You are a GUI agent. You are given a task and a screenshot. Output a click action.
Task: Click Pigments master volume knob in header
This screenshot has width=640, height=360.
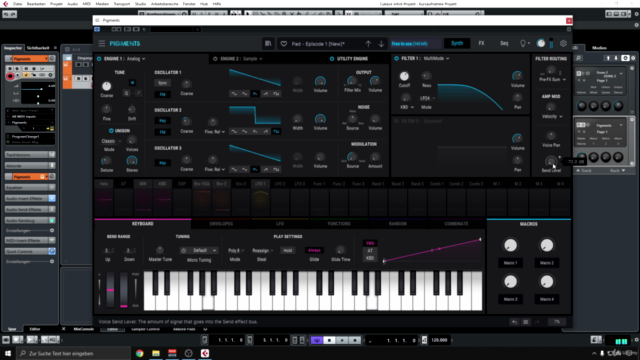coord(541,43)
